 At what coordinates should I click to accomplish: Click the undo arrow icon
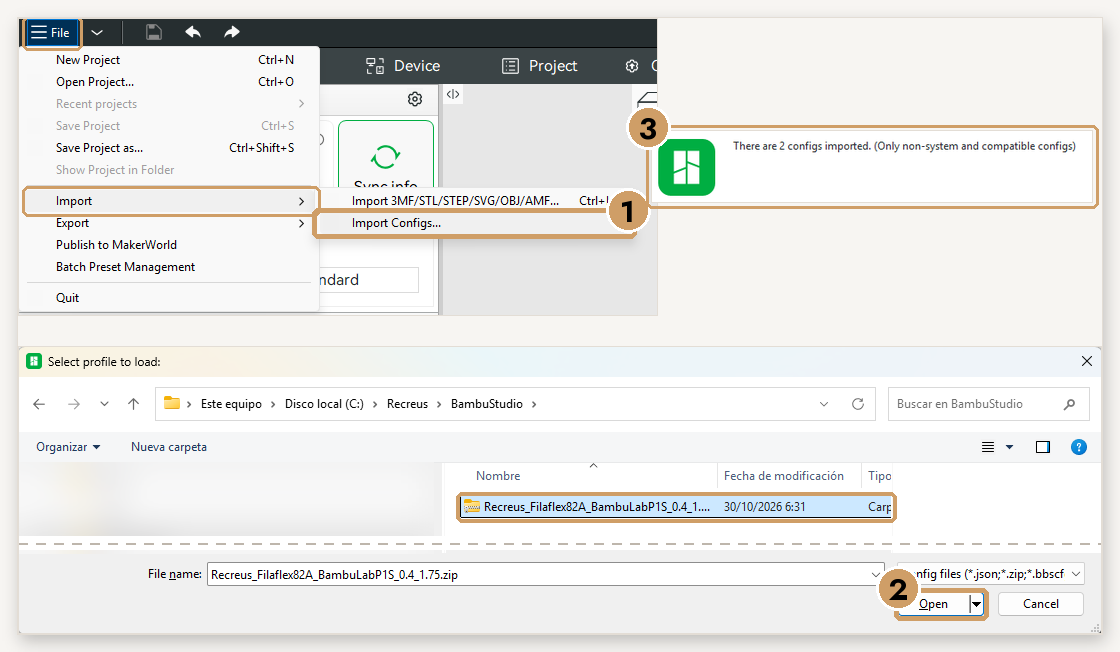coord(193,32)
